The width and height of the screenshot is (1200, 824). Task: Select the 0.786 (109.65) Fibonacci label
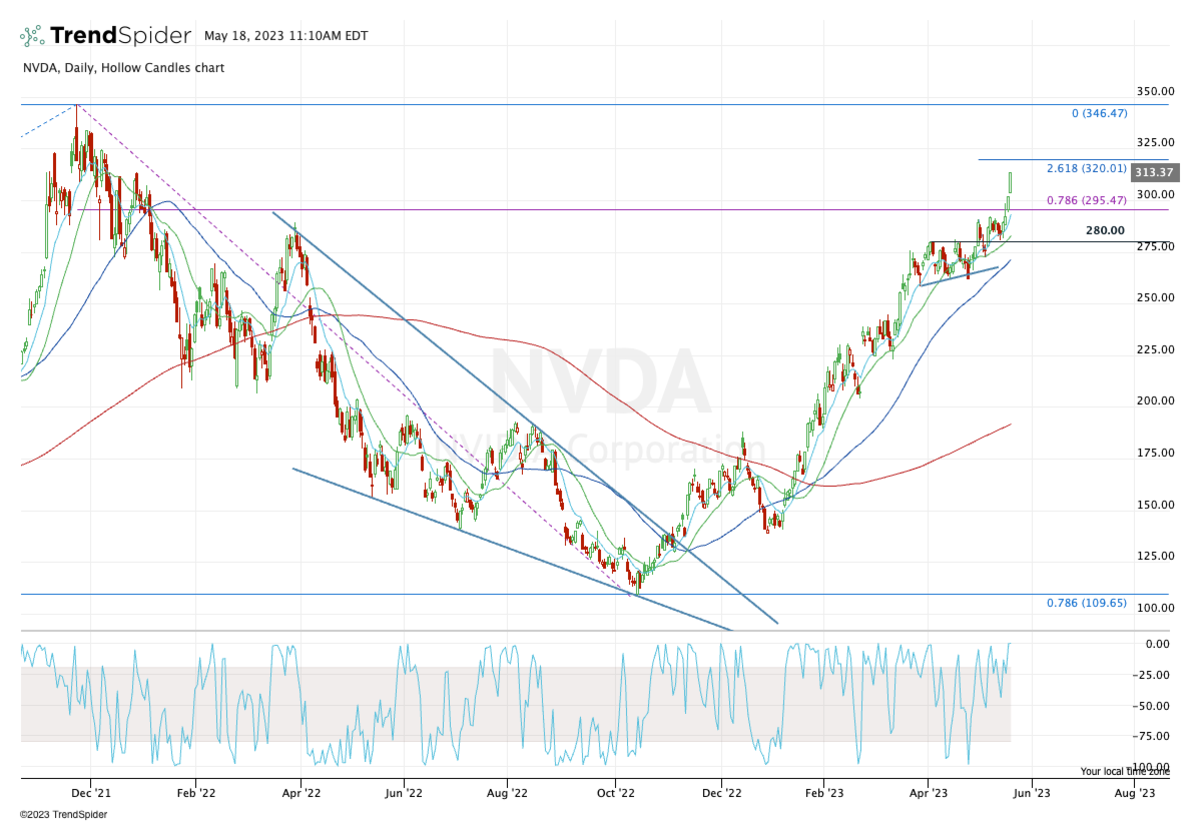(1086, 603)
